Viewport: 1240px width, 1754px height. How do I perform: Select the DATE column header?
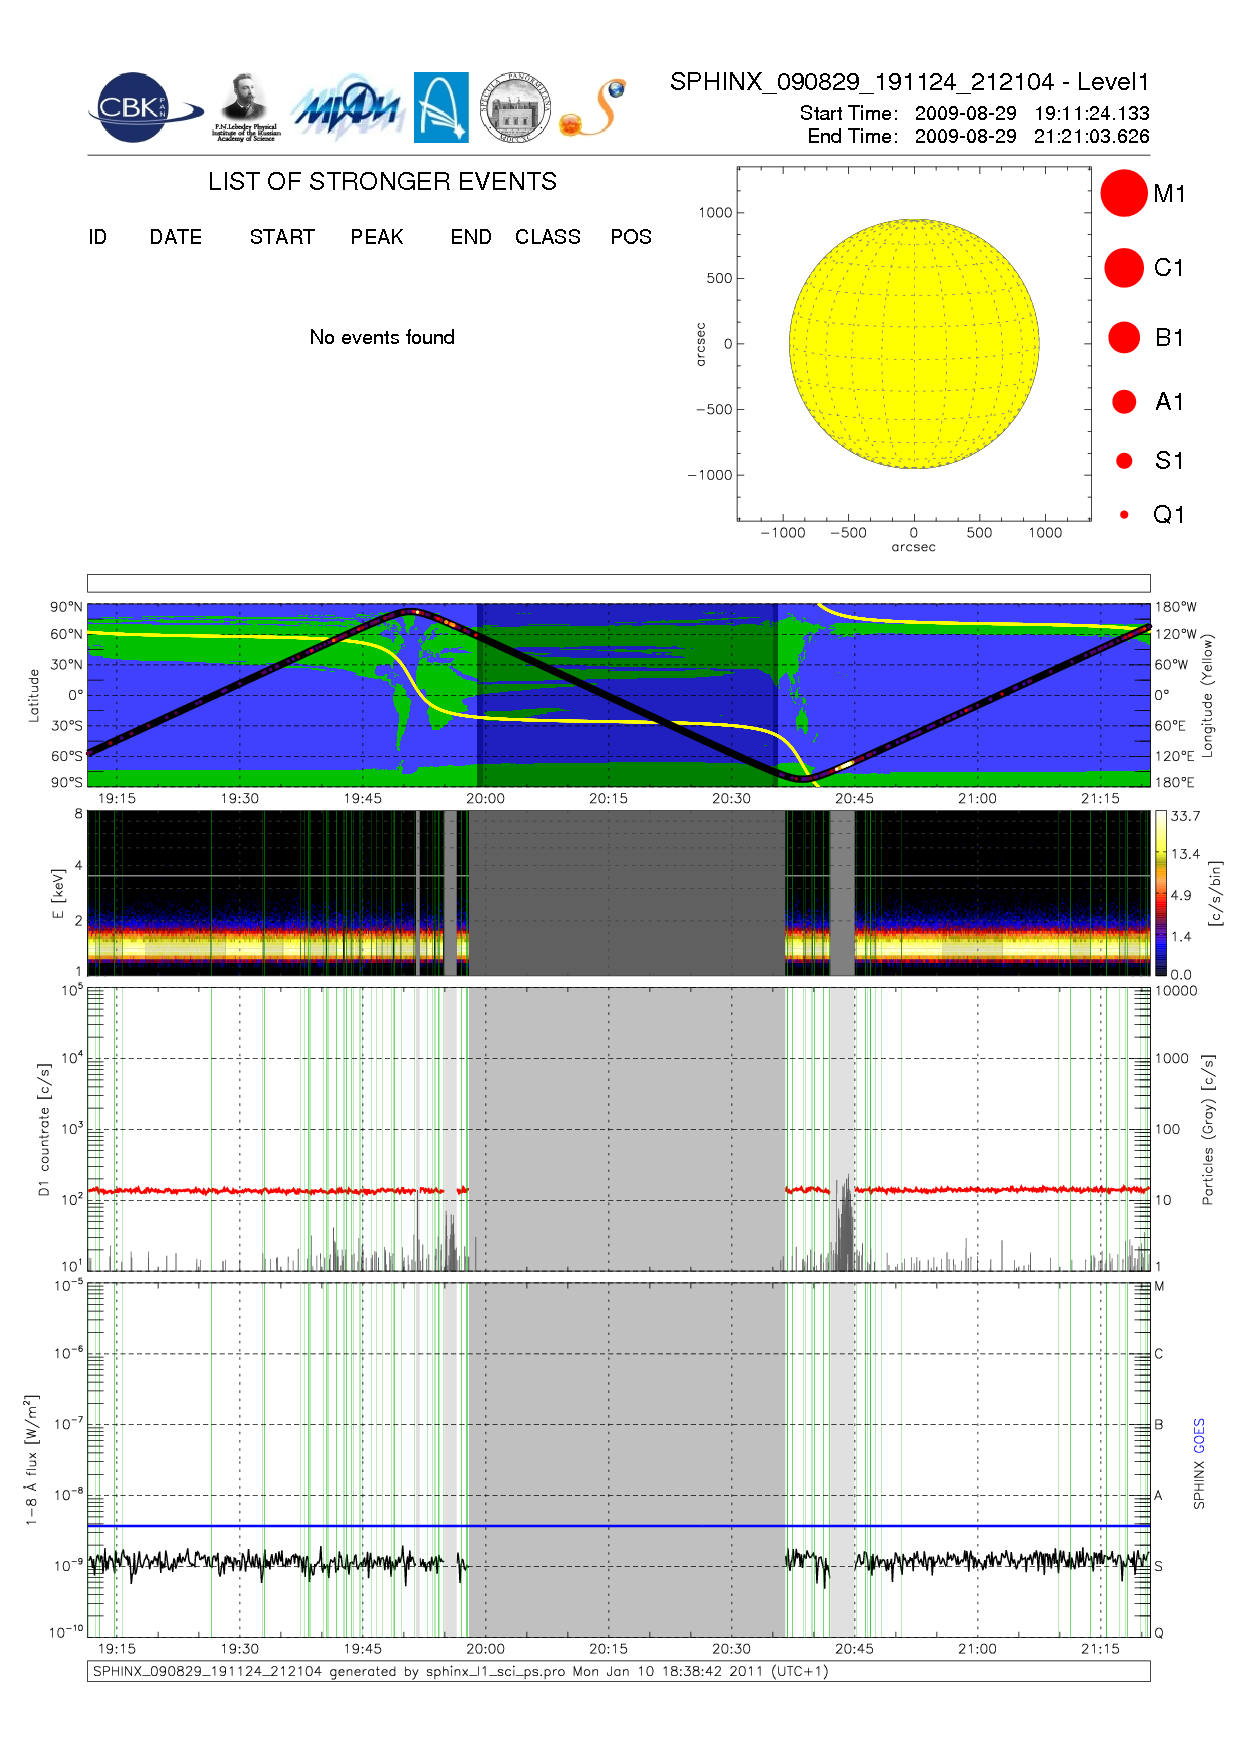[176, 237]
